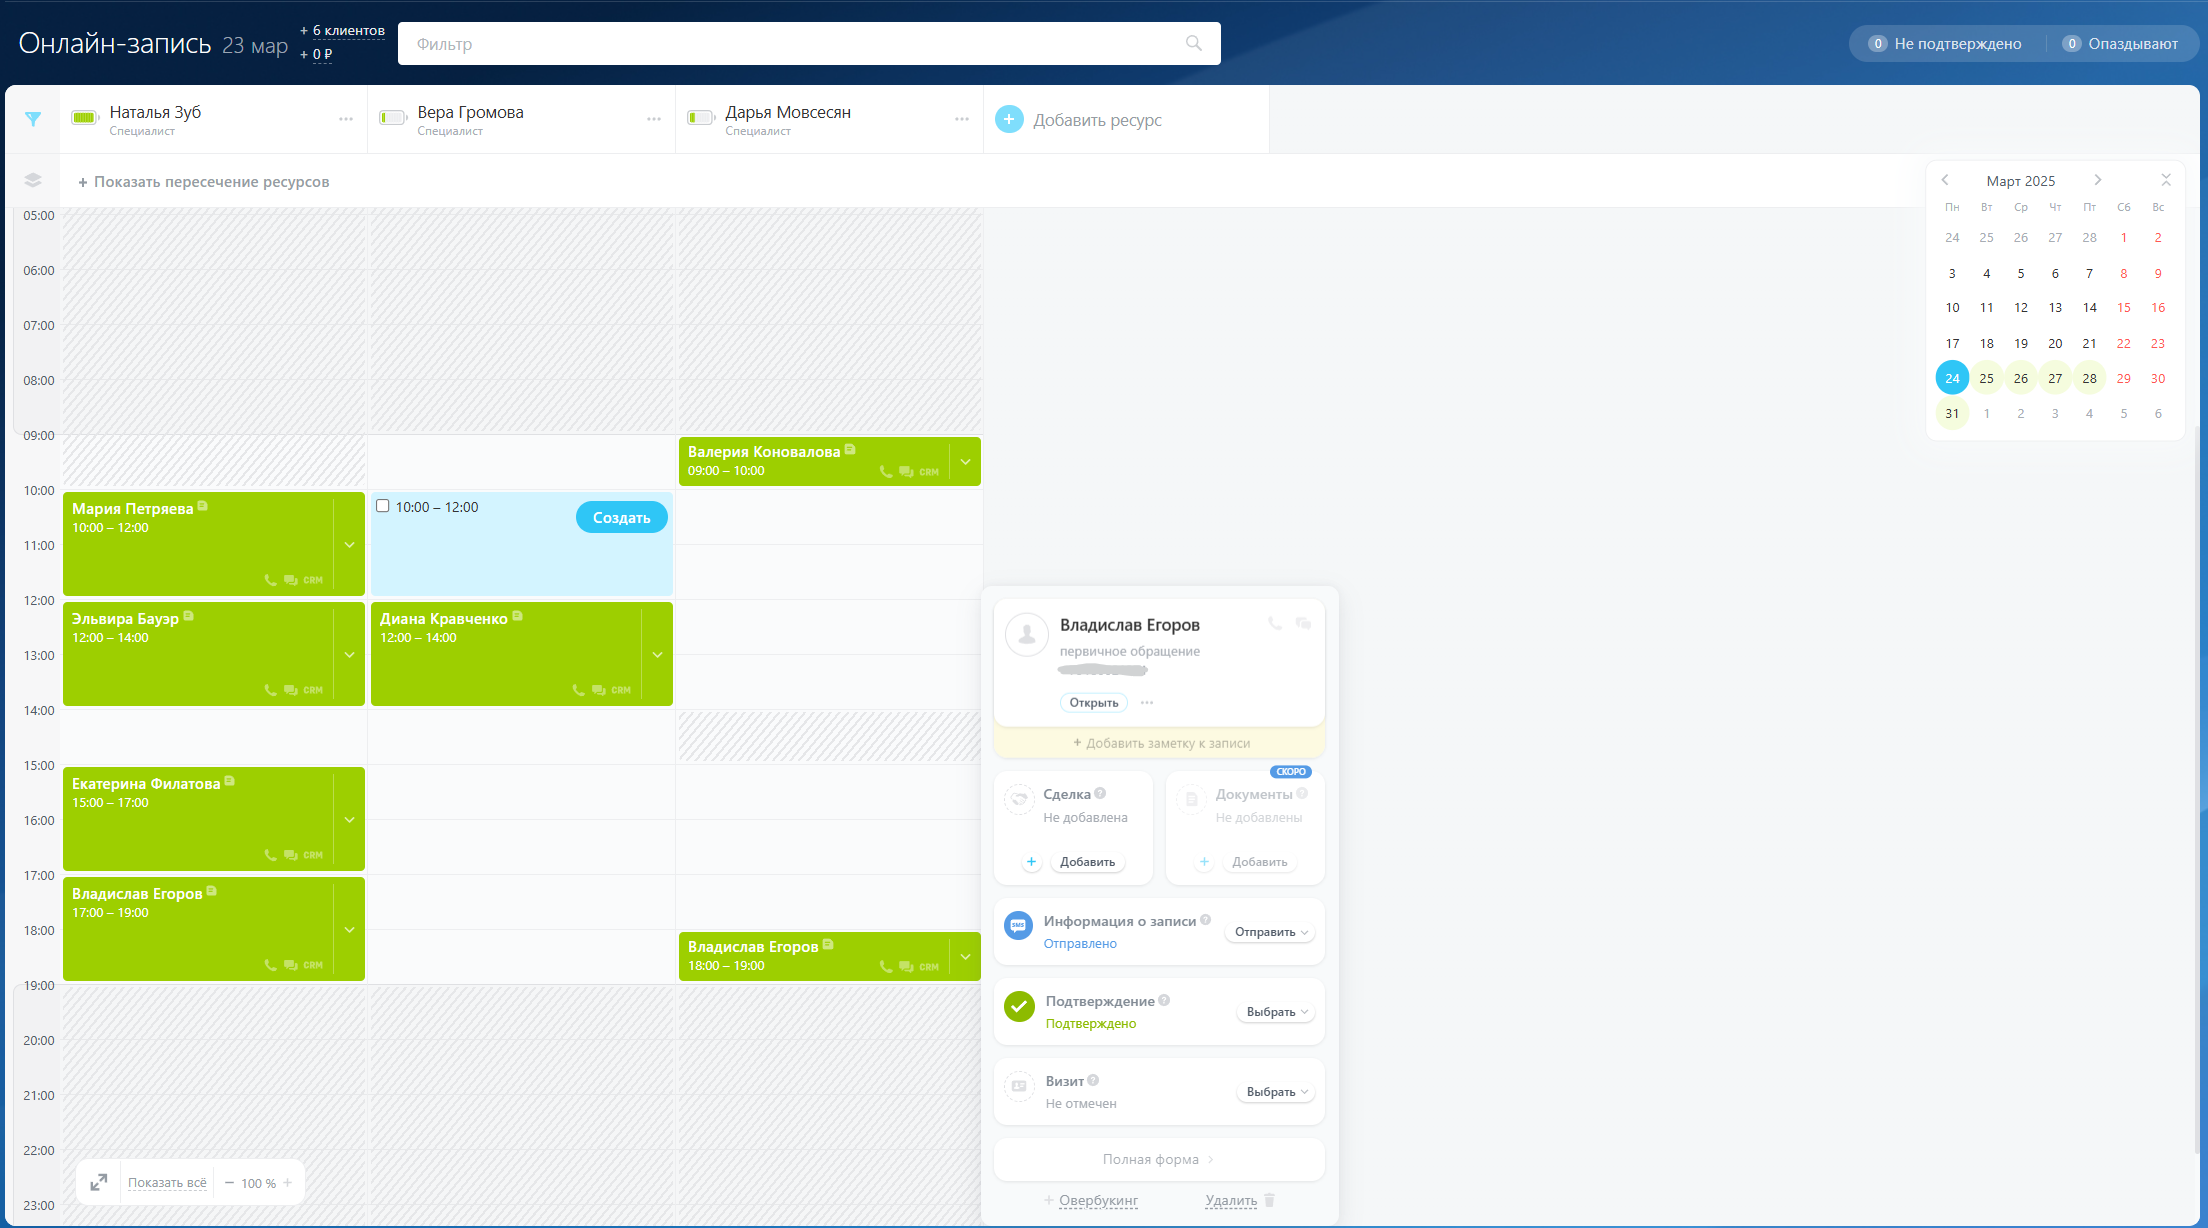Click the trash icon next to Удалить

pos(1269,1200)
